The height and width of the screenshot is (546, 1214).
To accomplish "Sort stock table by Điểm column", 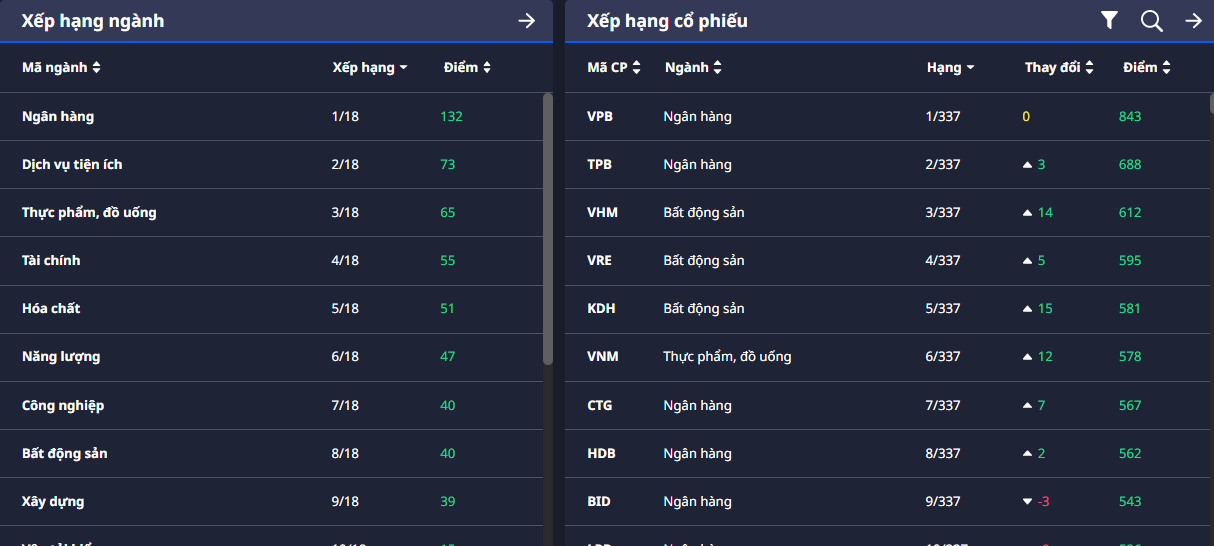I will pos(1146,68).
